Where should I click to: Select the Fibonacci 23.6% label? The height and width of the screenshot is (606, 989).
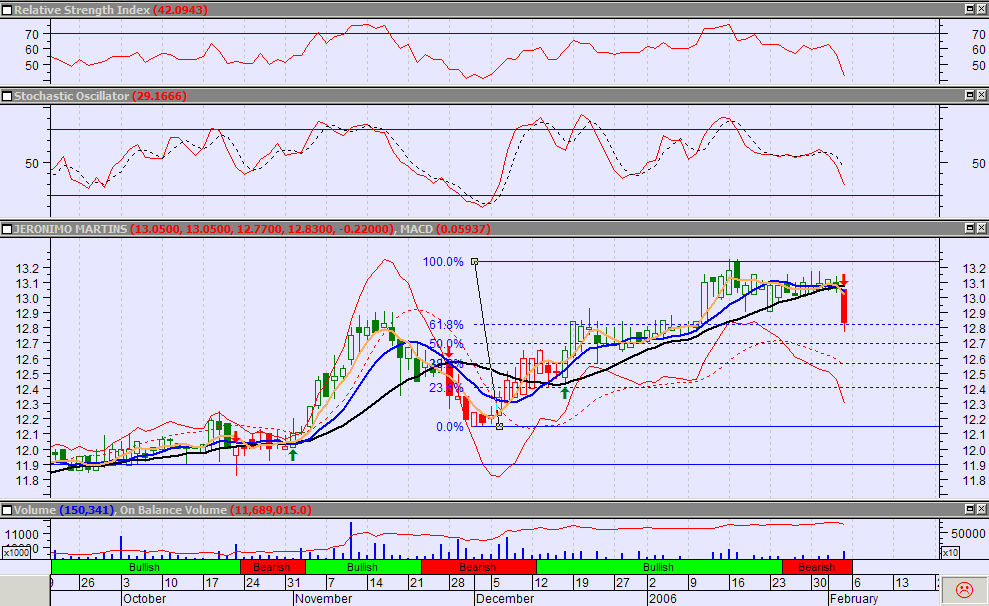447,388
